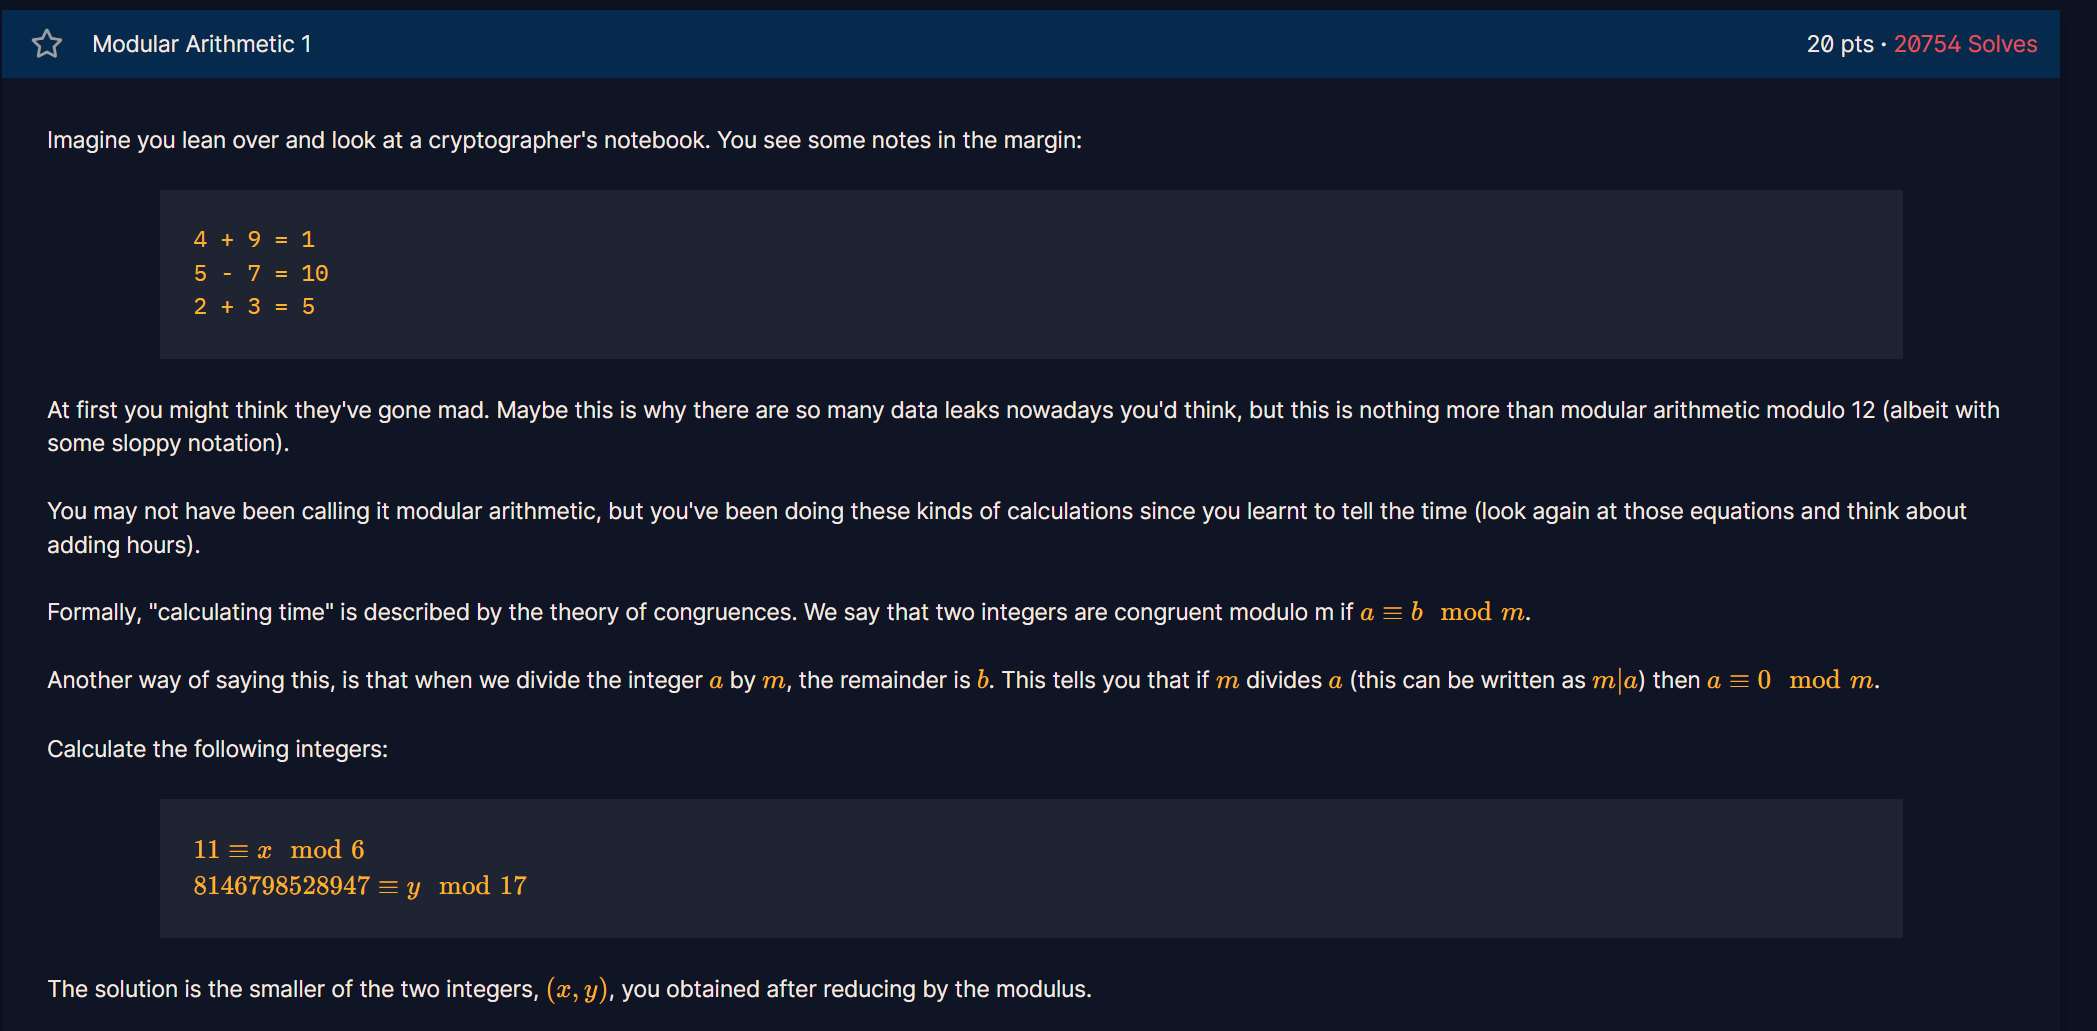Click the m|a divisibility notation

(1615, 681)
